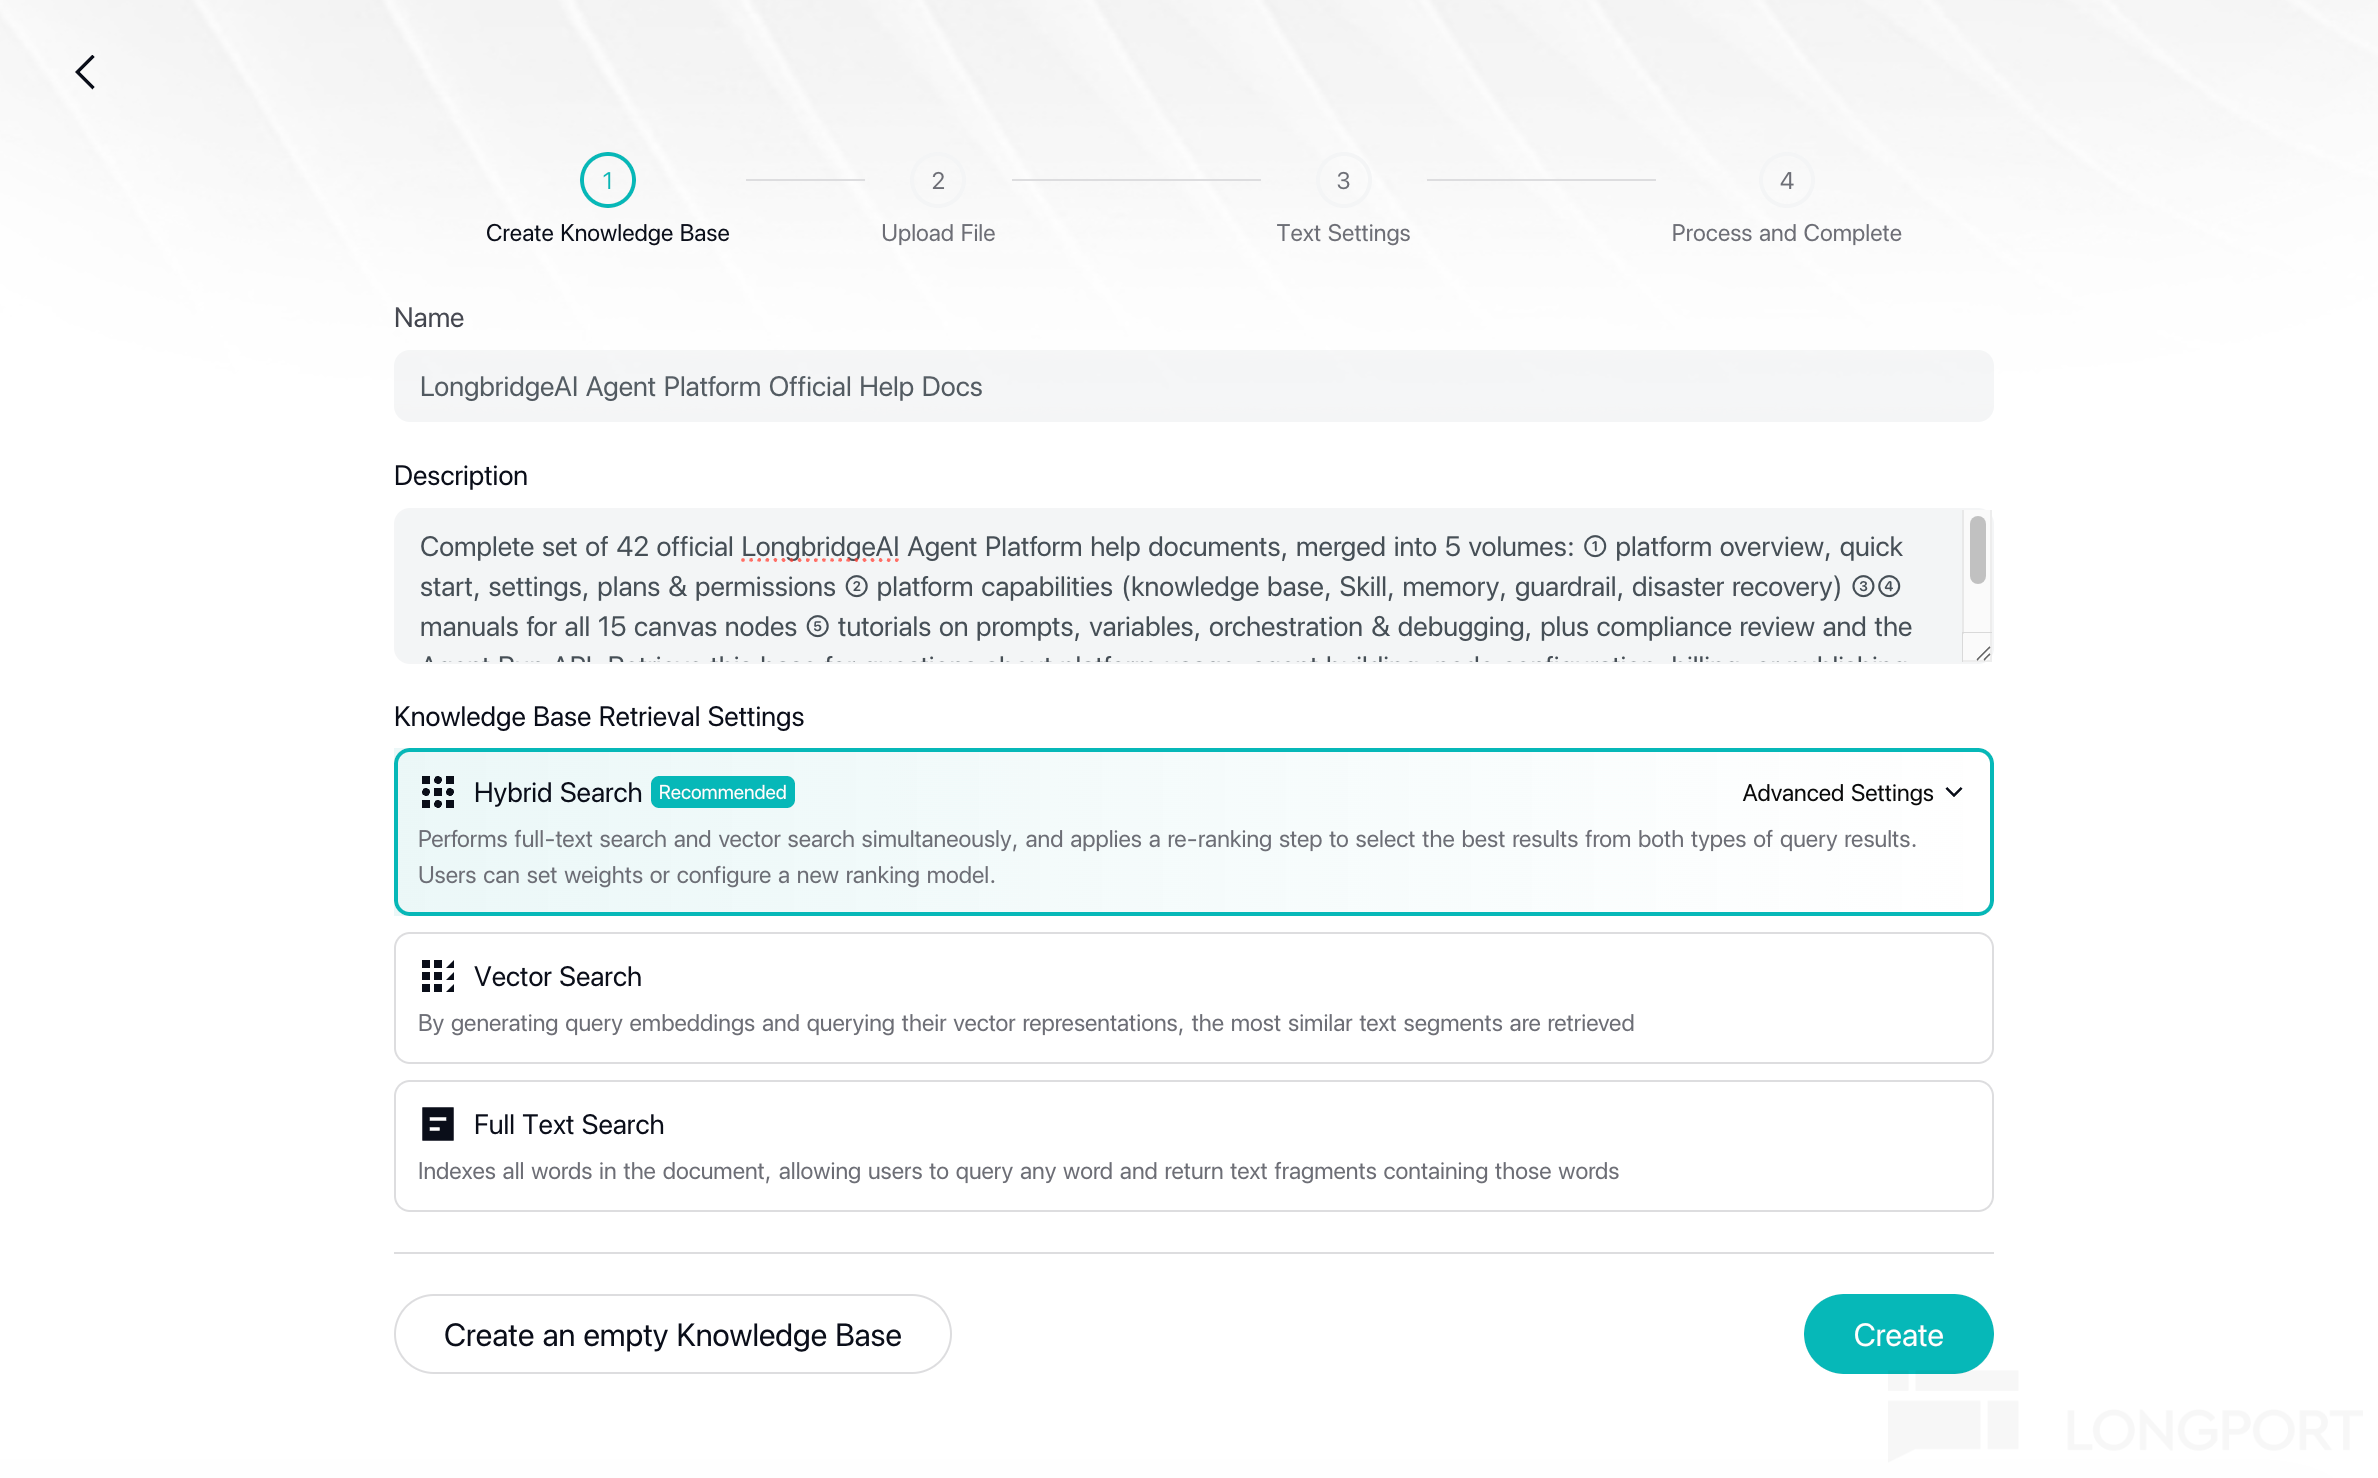
Task: Click Create an empty Knowledge Base
Action: click(x=672, y=1335)
